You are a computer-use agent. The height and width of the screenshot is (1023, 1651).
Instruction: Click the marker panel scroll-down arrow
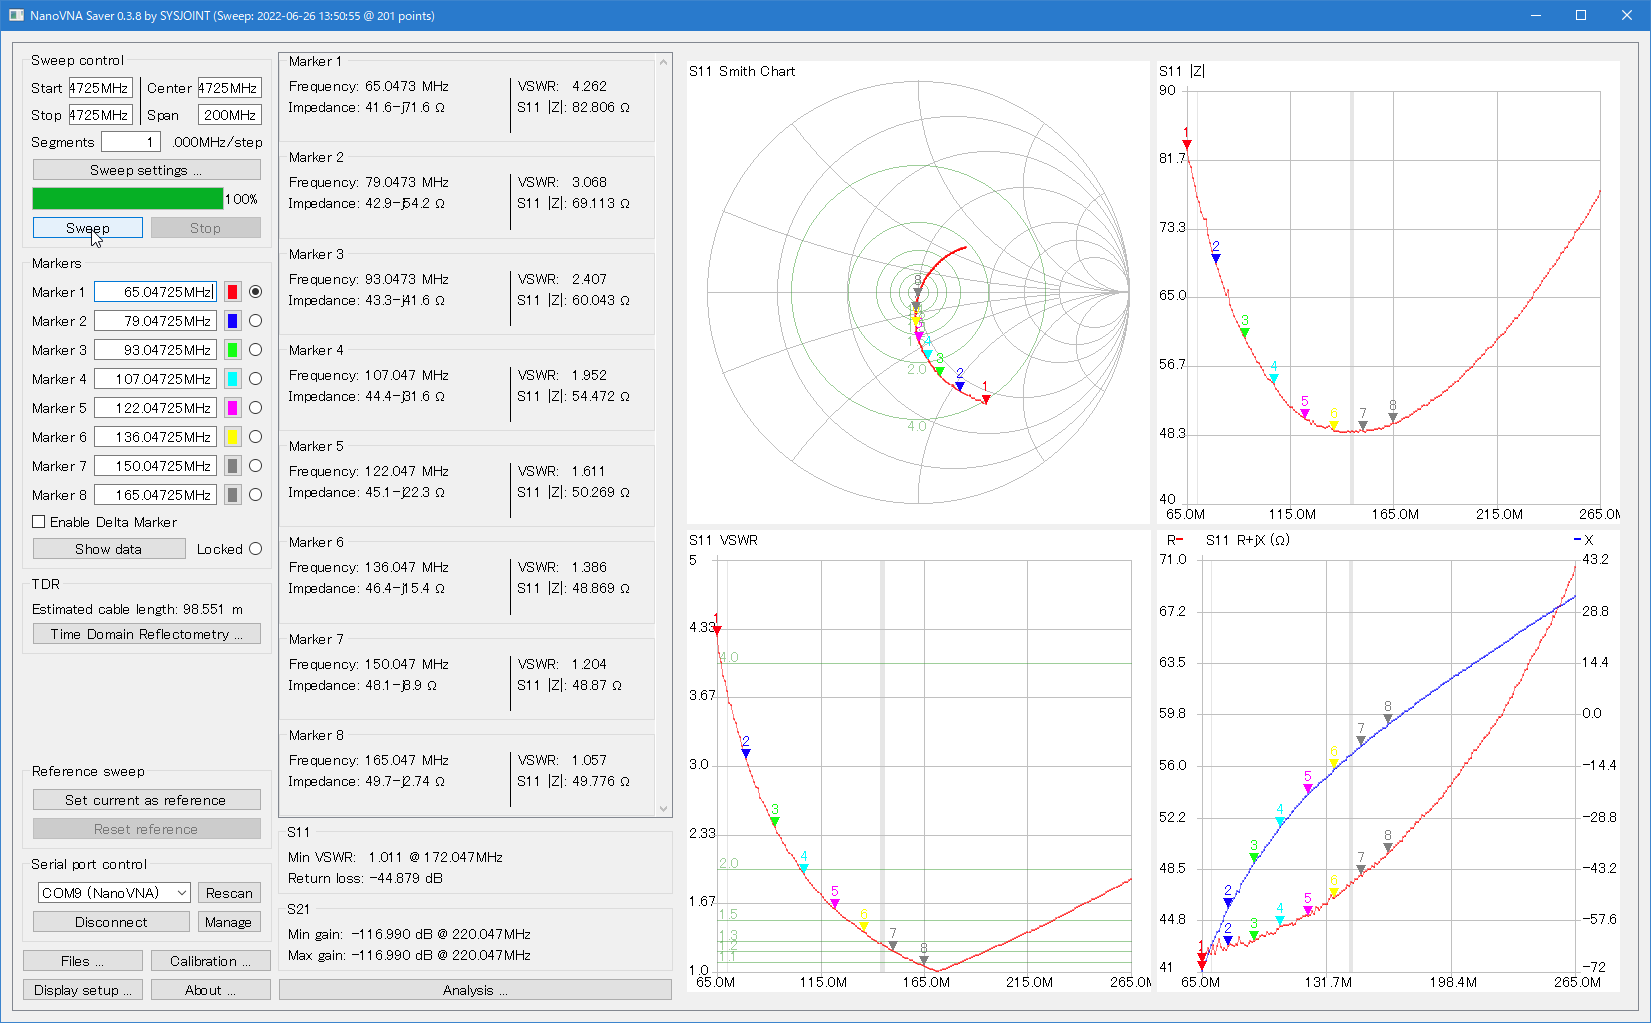coord(663,808)
